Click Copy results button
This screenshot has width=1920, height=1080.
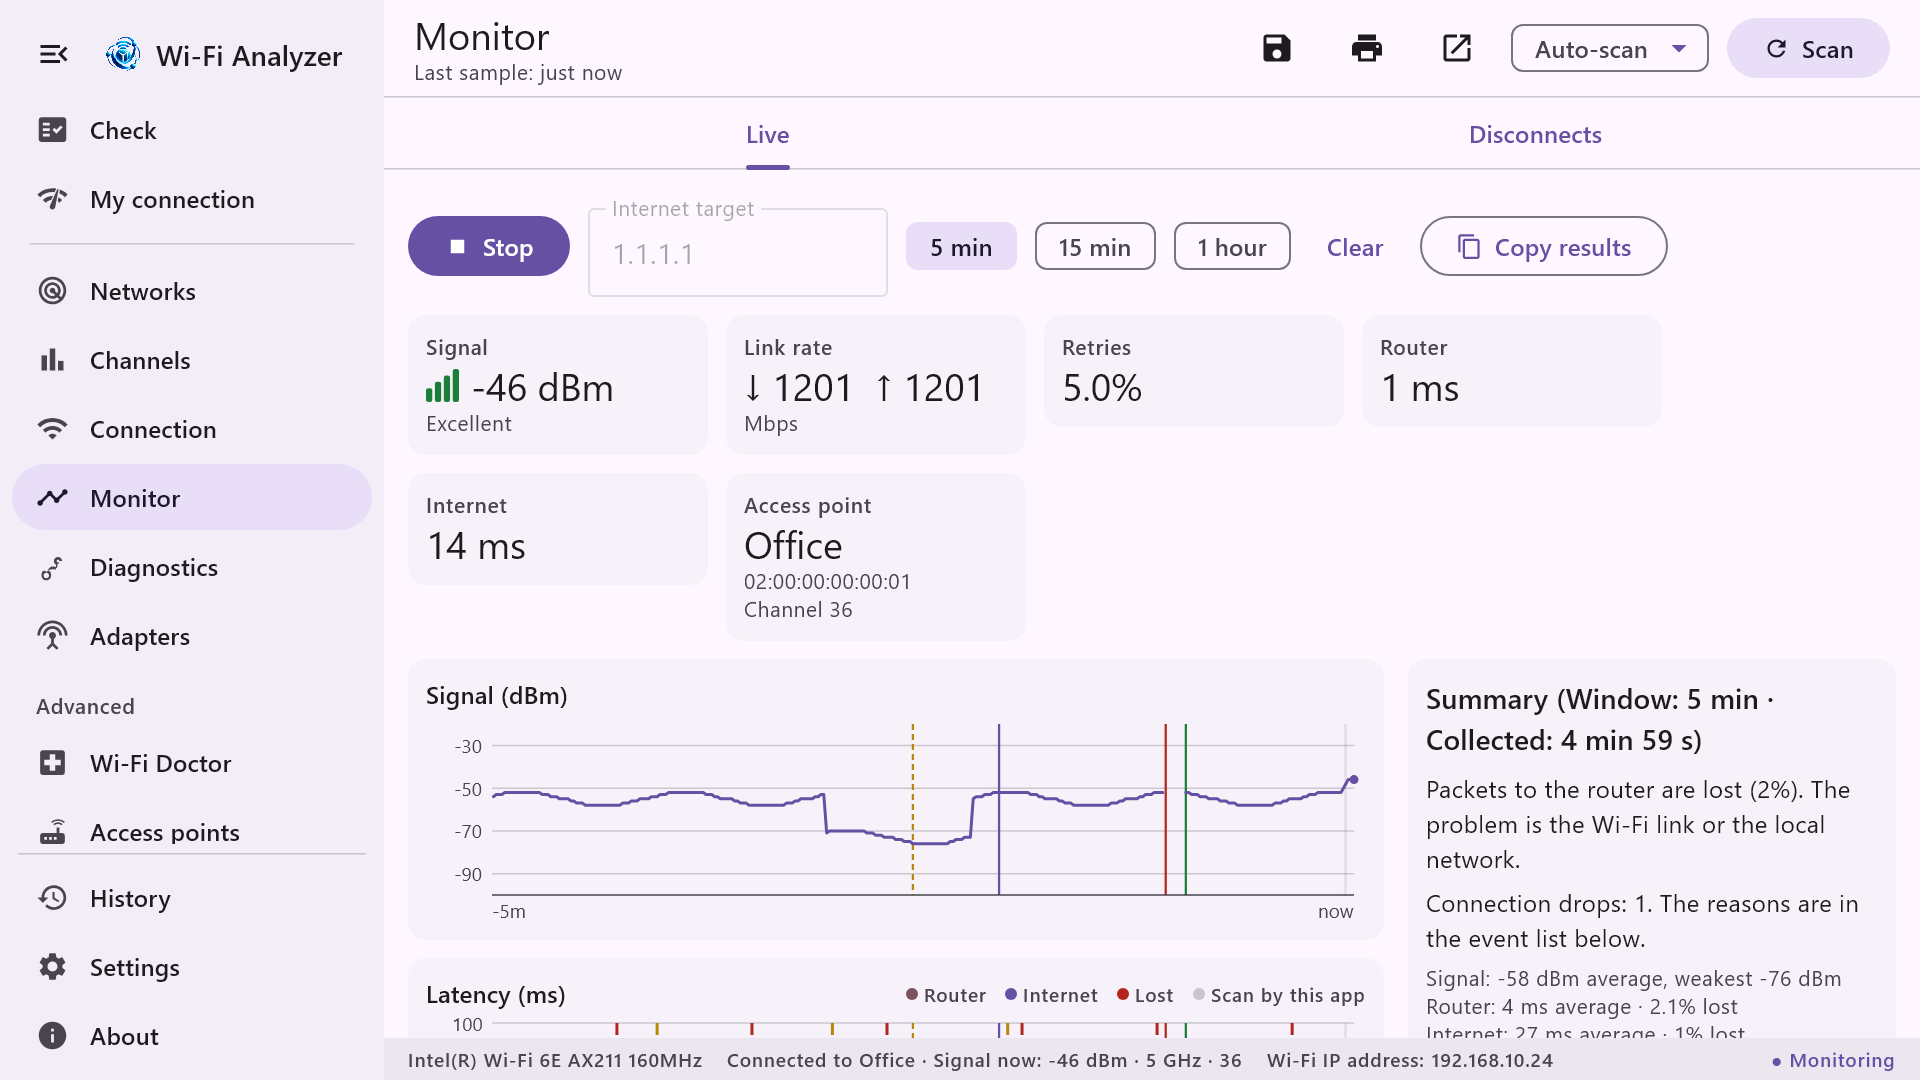coord(1544,246)
